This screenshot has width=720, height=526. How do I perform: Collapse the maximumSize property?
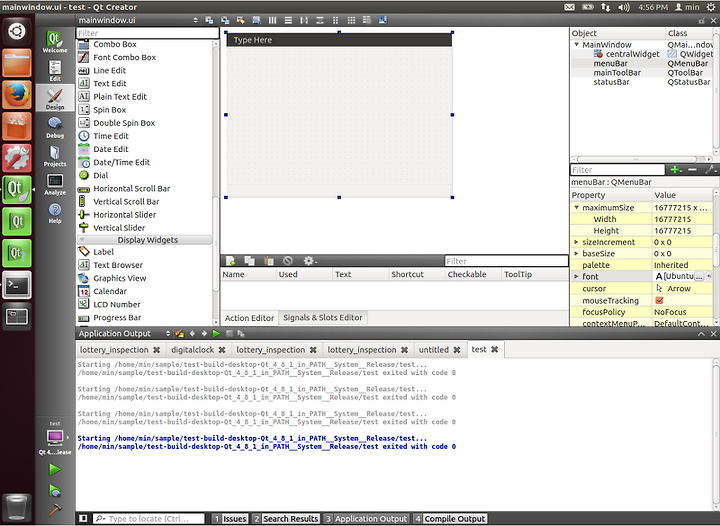(x=576, y=207)
